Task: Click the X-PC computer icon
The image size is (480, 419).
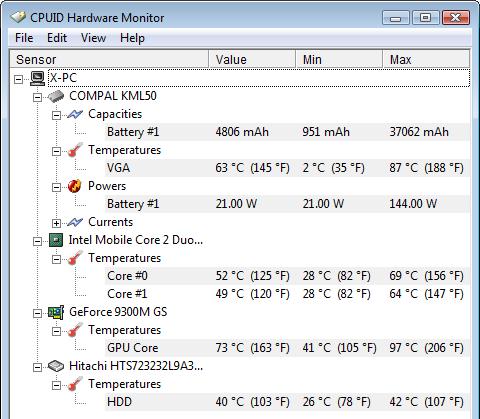Action: point(37,78)
